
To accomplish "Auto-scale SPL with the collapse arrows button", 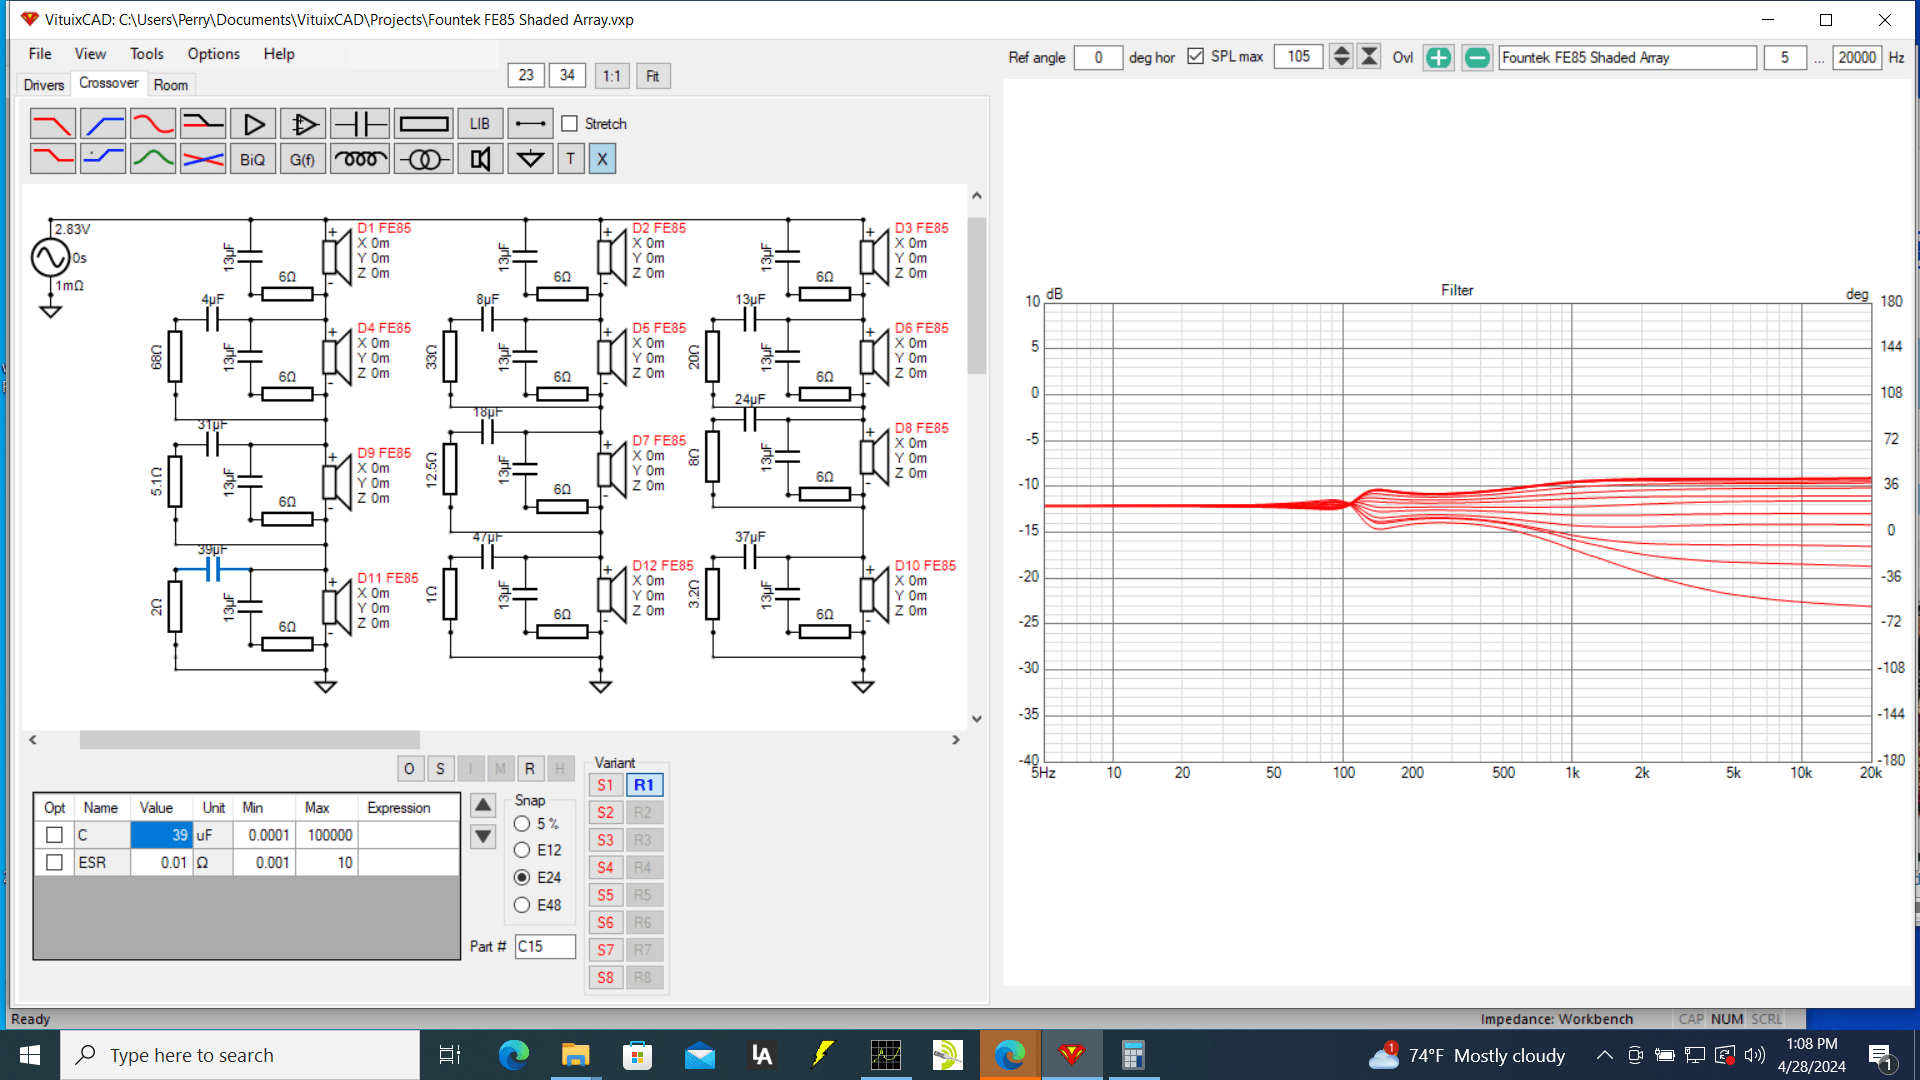I will tap(1370, 57).
